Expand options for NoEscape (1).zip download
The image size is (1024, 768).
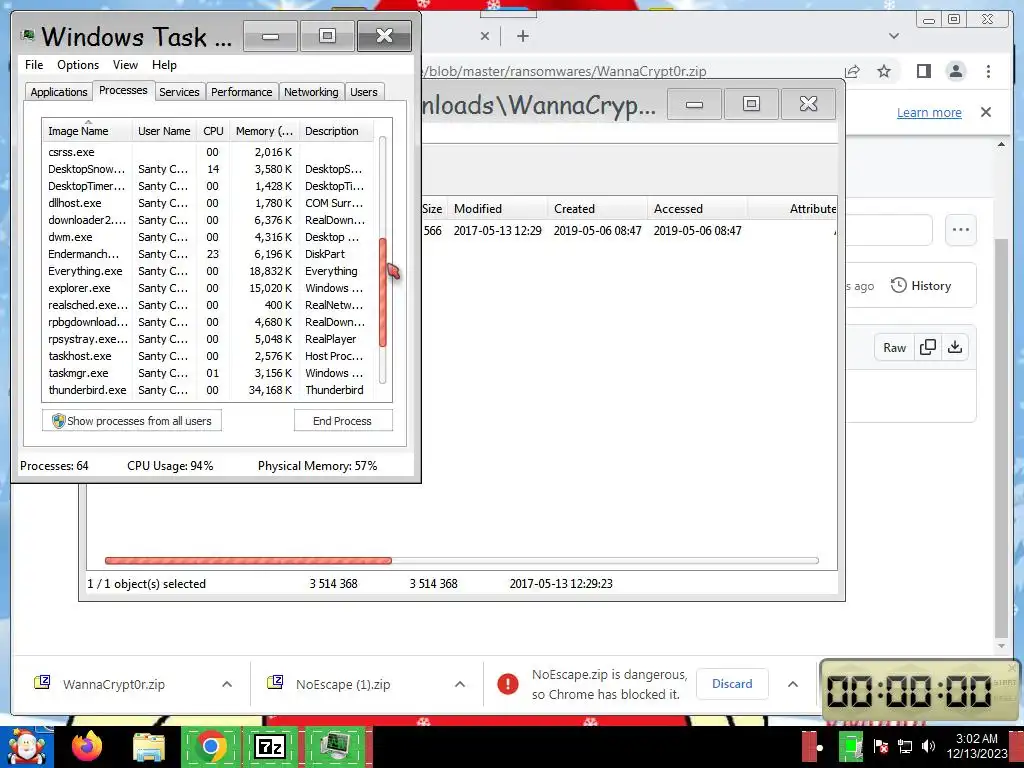pos(460,684)
